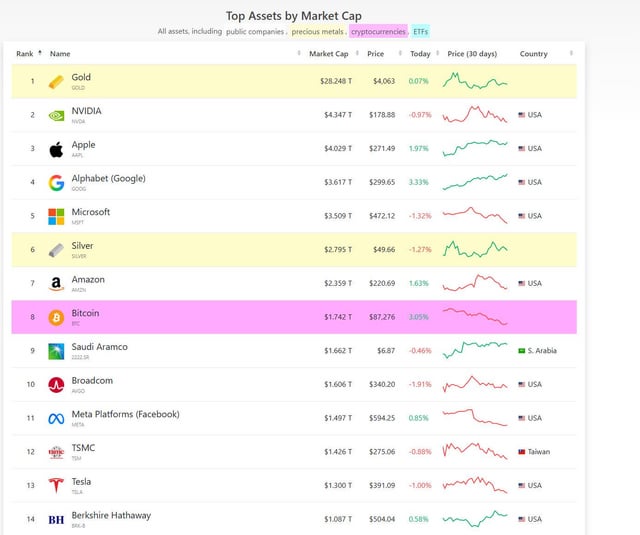640x535 pixels.
Task: Click the Amazon logo icon
Action: [56, 284]
